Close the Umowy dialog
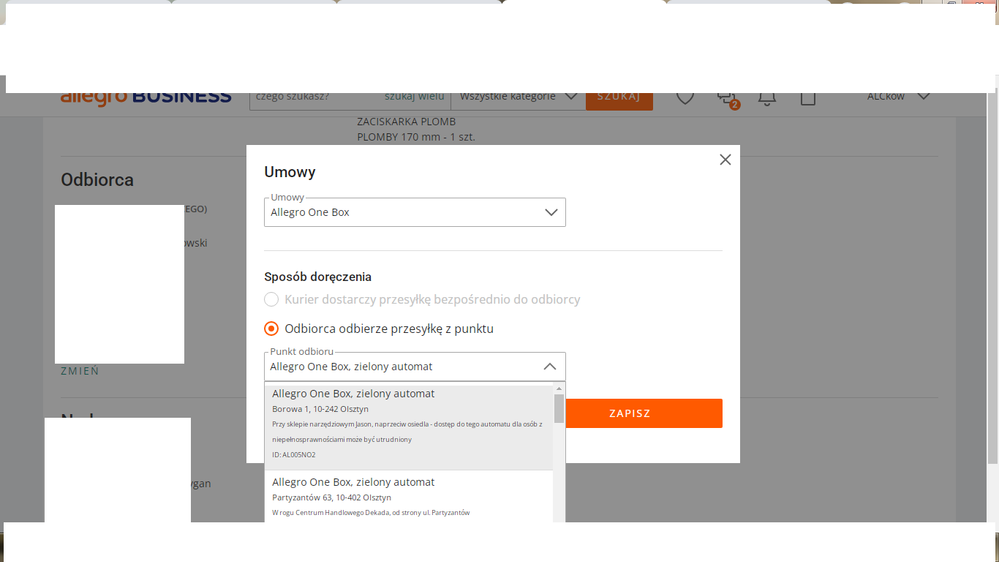 click(x=725, y=160)
